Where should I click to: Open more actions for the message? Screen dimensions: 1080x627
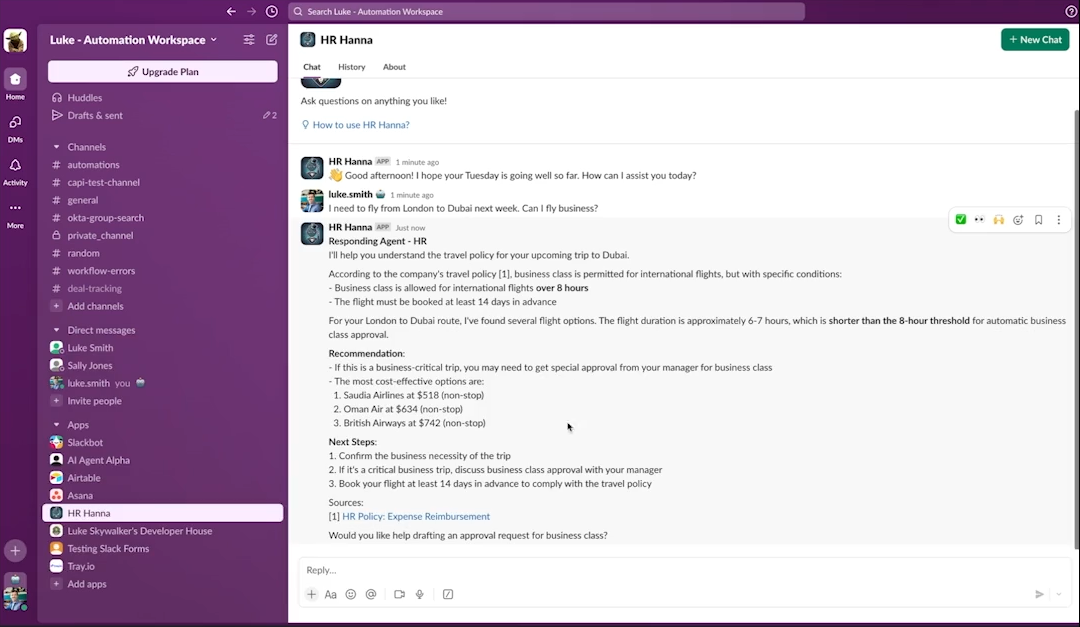(1059, 220)
